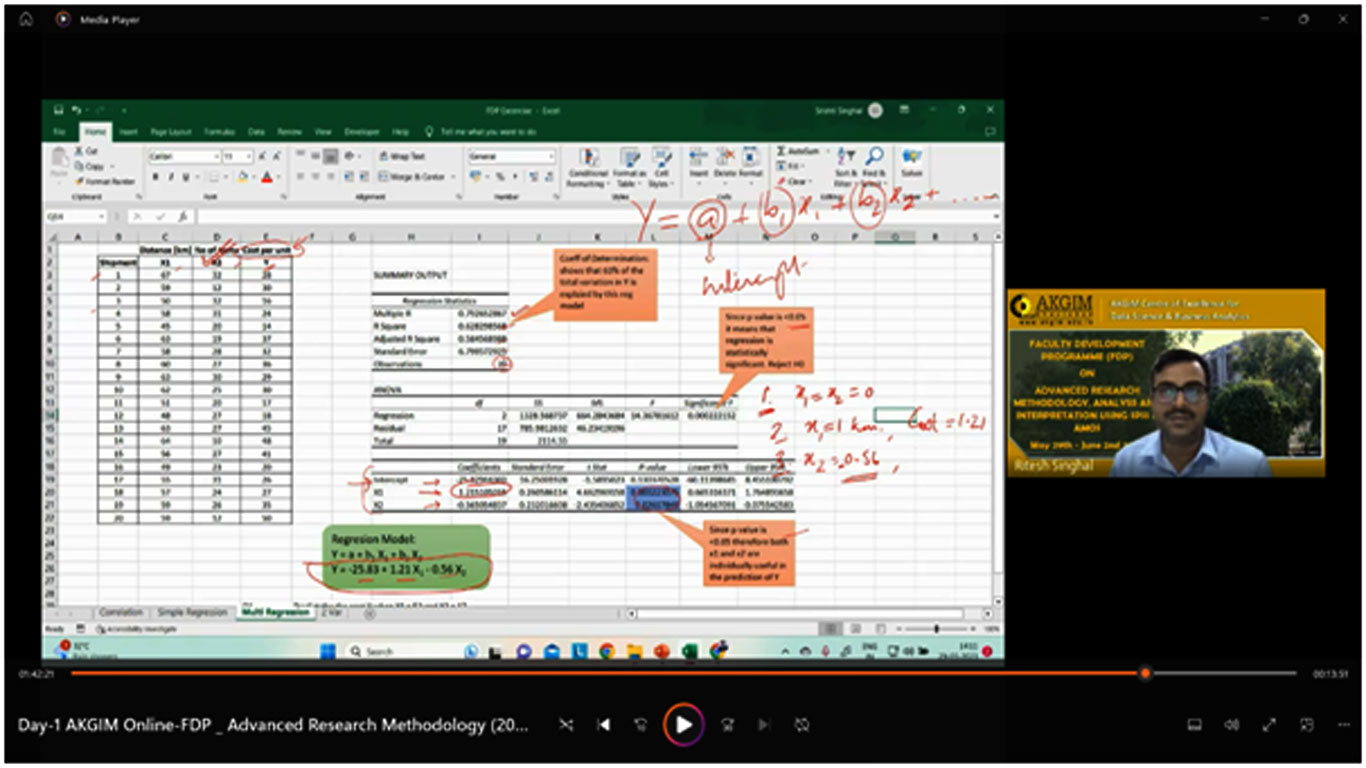
Task: Click the Fill Color bucket icon
Action: [x=242, y=177]
